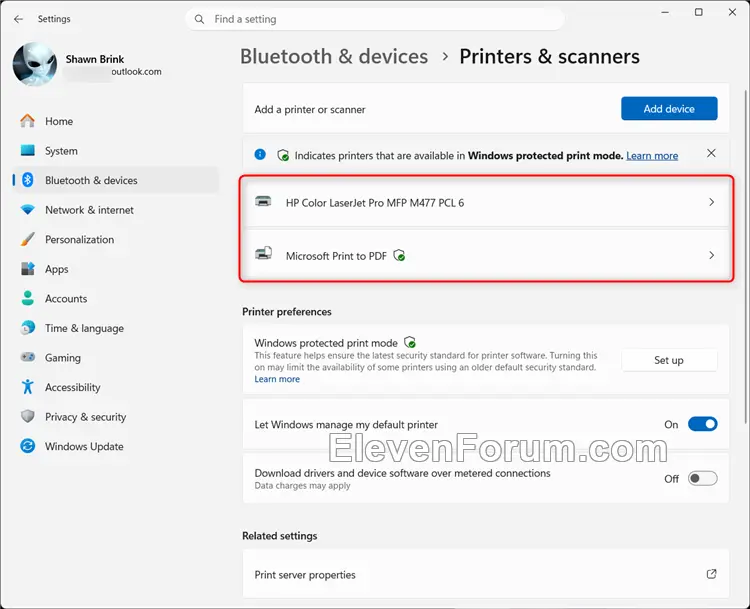Image resolution: width=750 pixels, height=609 pixels.
Task: Click external link icon for Print server properties
Action: click(x=711, y=574)
